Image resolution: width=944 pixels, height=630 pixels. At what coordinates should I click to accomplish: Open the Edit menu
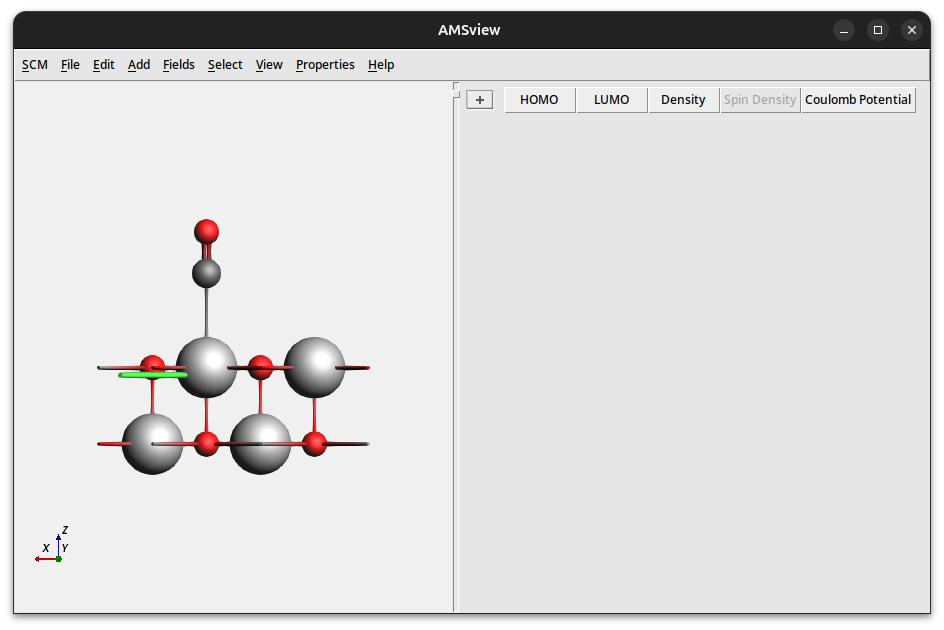(x=104, y=65)
